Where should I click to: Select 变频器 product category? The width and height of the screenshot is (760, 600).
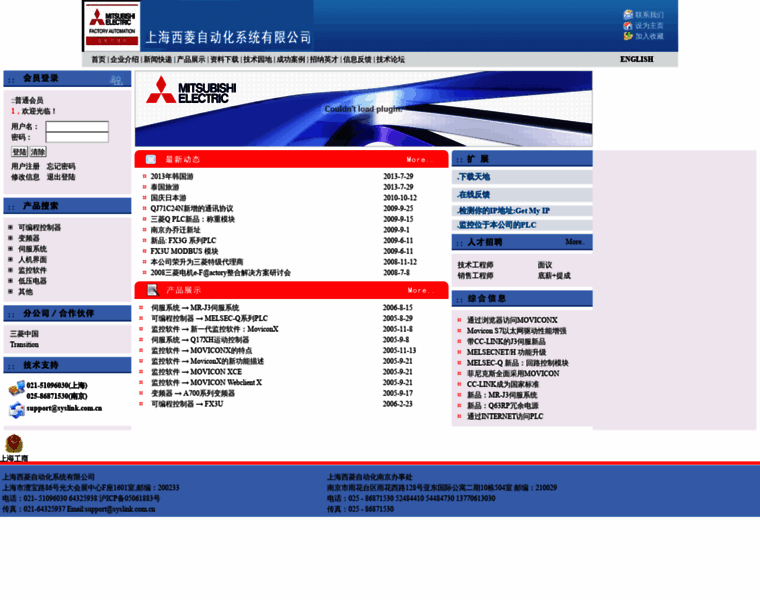[x=29, y=238]
